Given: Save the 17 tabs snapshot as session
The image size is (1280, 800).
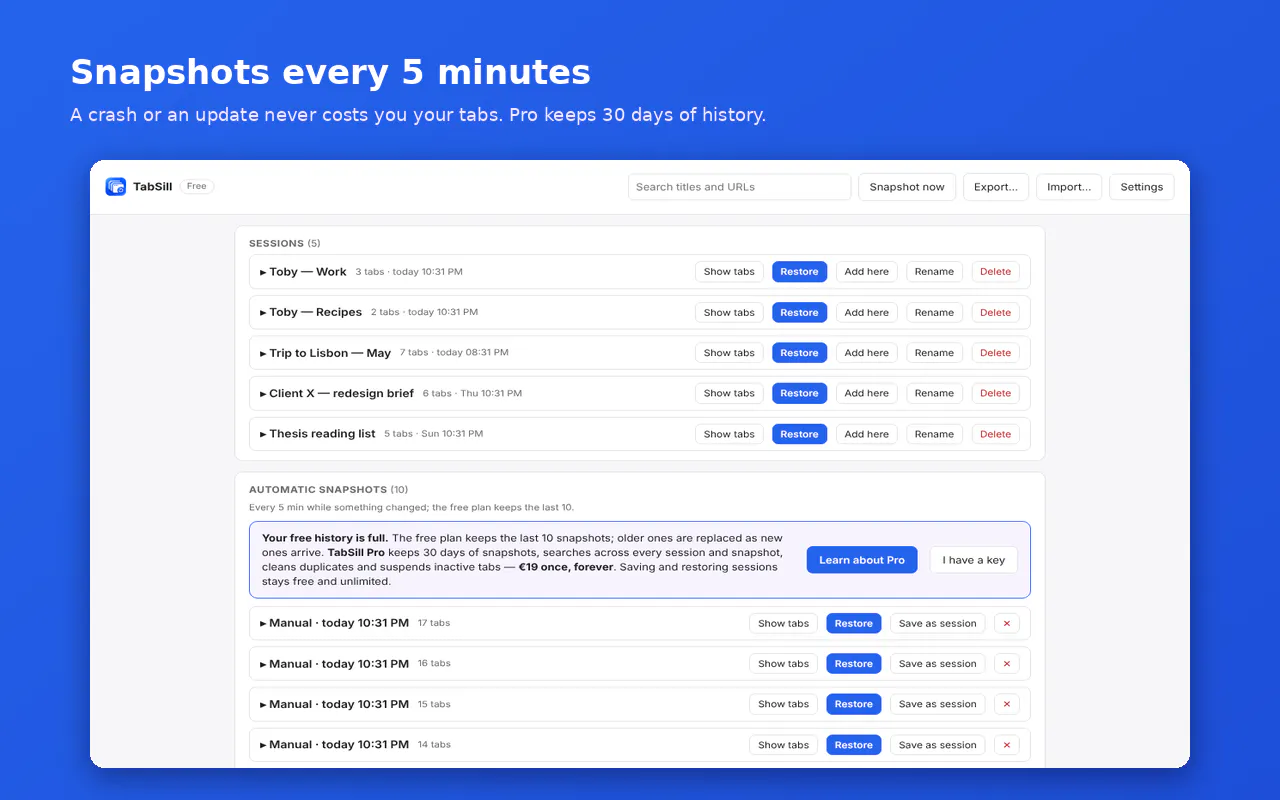Looking at the screenshot, I should pyautogui.click(x=937, y=624).
